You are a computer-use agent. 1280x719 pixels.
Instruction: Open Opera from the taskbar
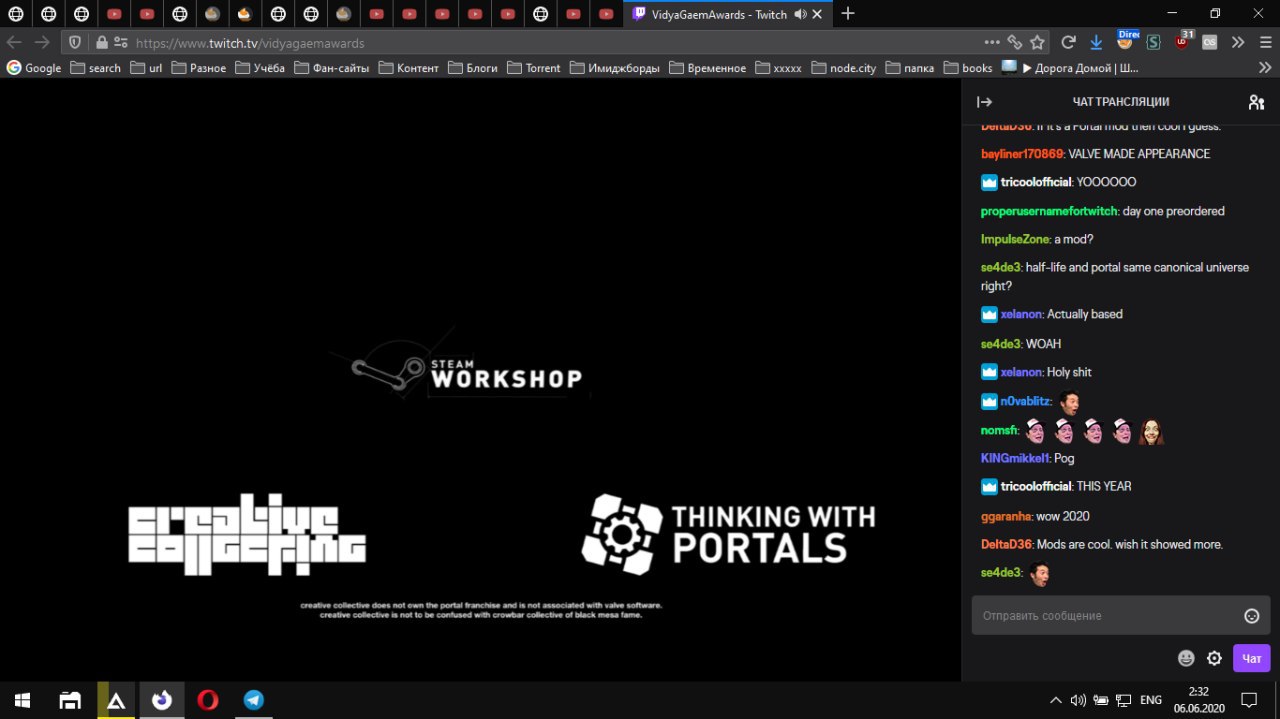tap(208, 700)
